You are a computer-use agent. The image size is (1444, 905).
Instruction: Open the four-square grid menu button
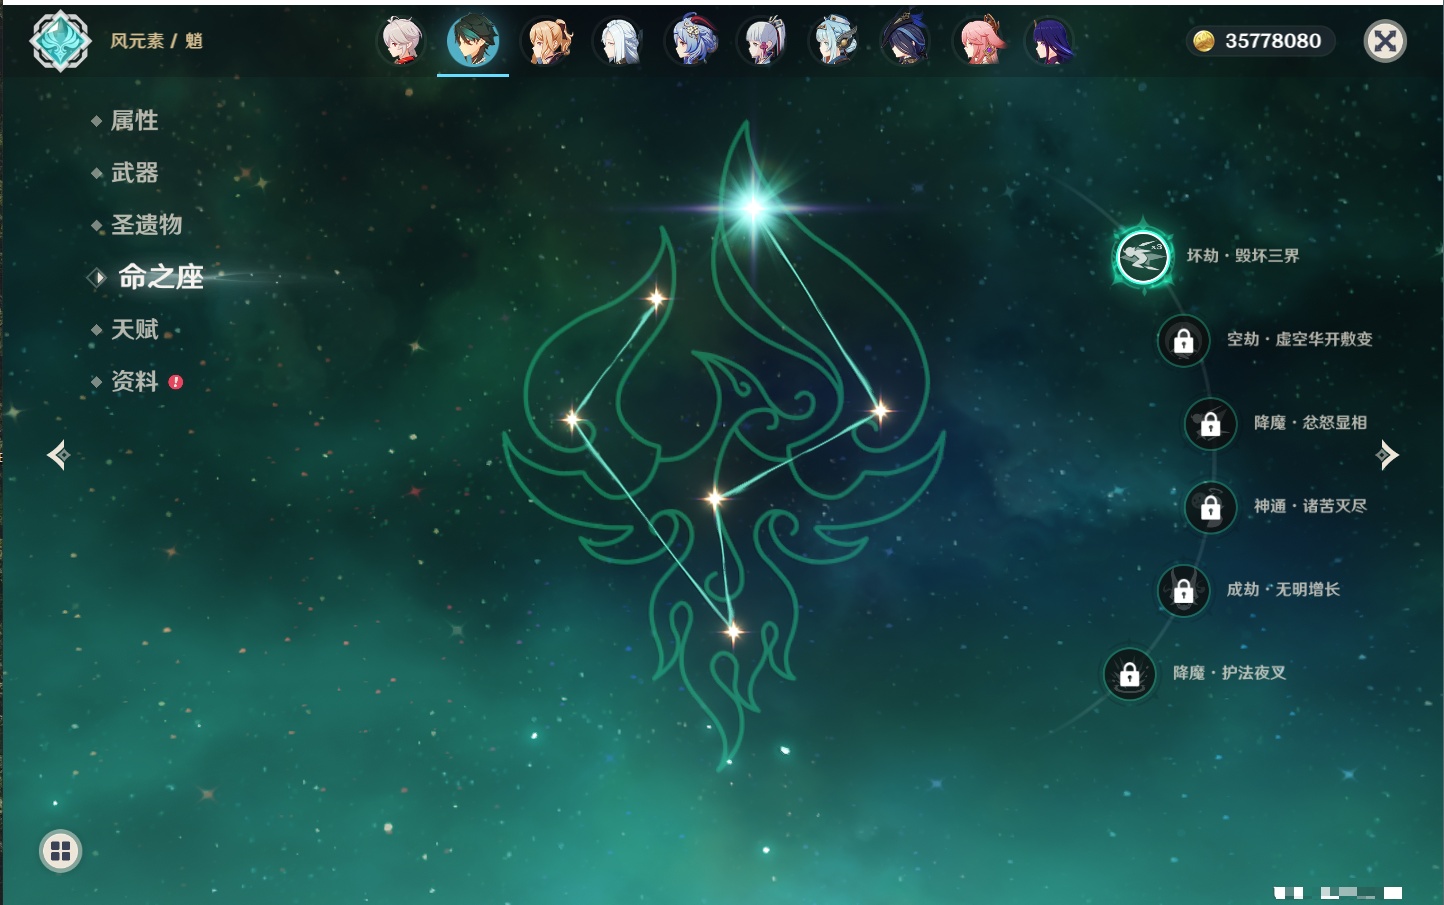coord(60,851)
